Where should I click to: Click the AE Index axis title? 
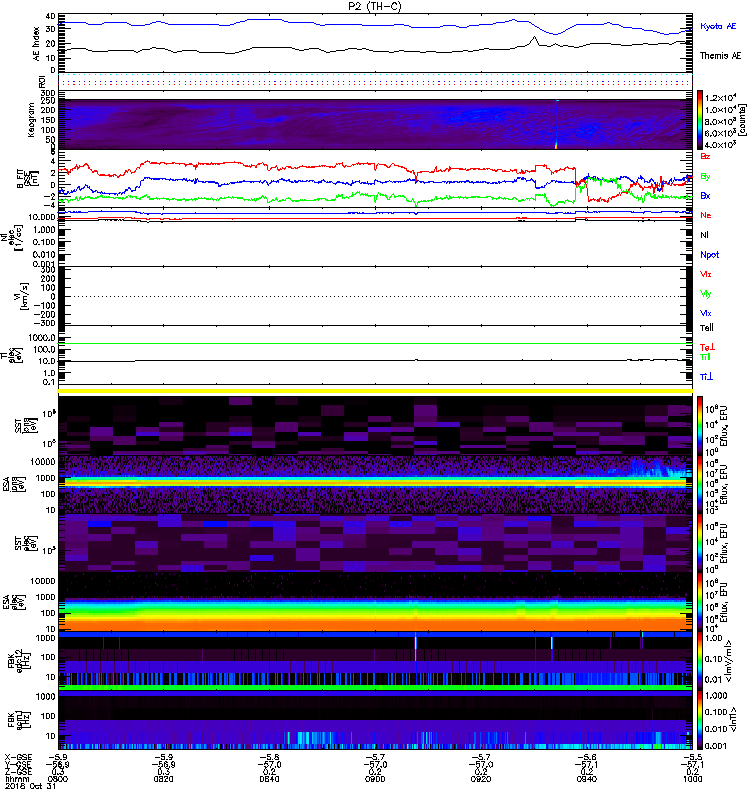pos(36,44)
